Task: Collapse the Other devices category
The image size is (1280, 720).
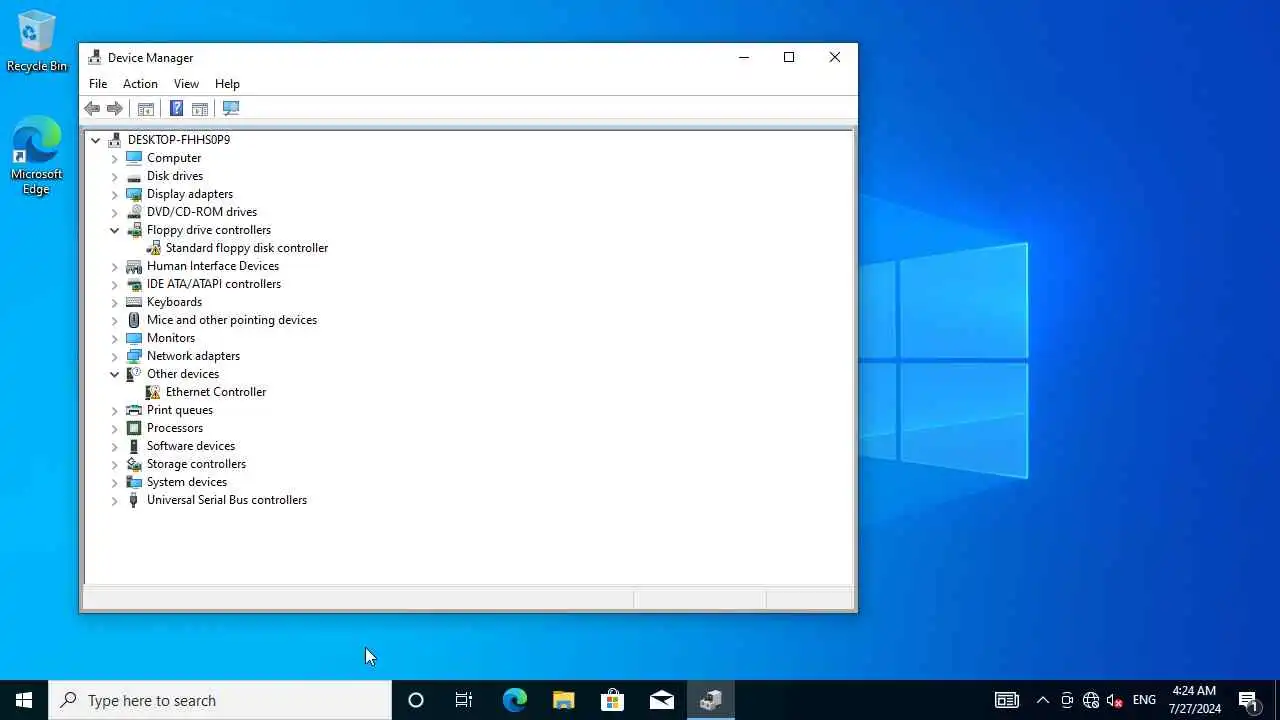Action: [x=114, y=374]
